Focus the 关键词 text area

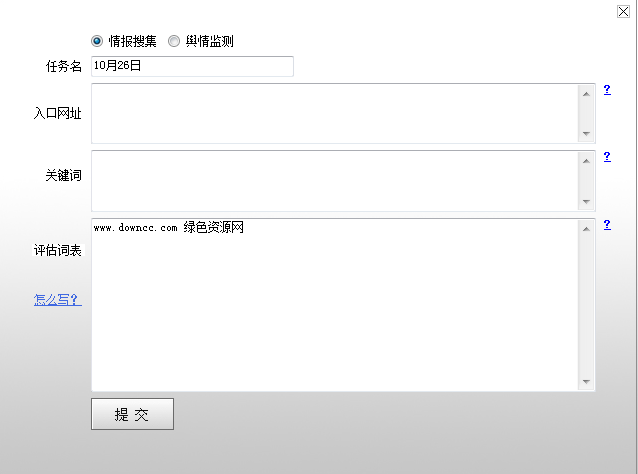(335, 181)
